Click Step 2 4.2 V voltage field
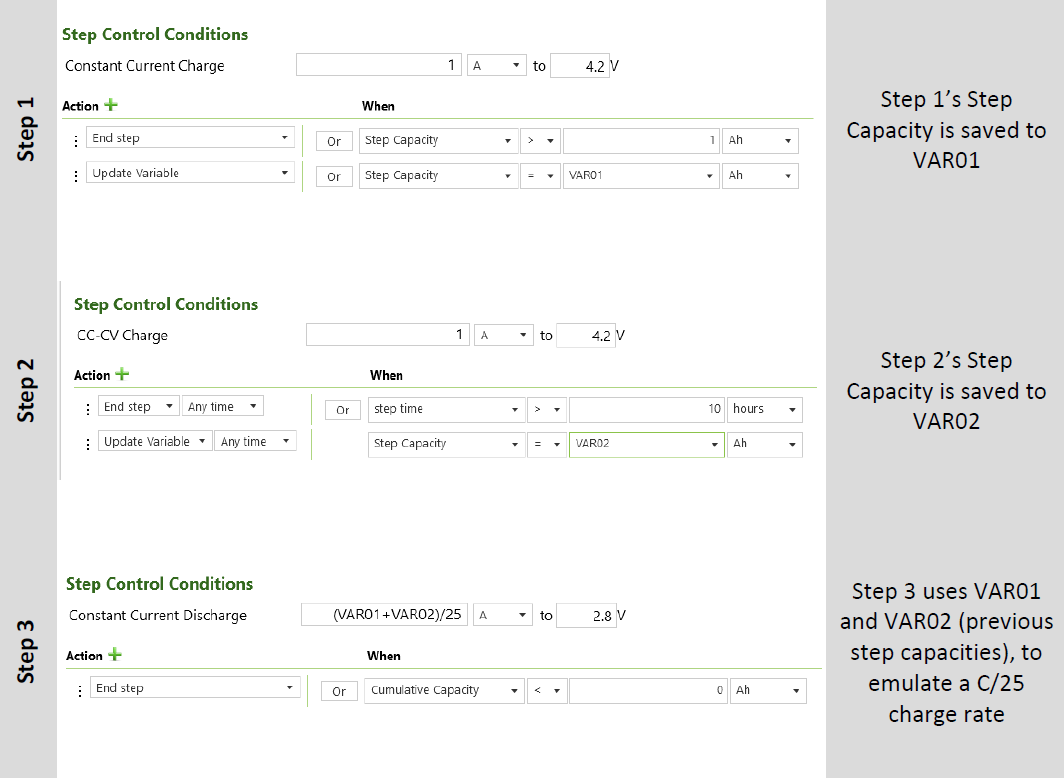 (586, 335)
